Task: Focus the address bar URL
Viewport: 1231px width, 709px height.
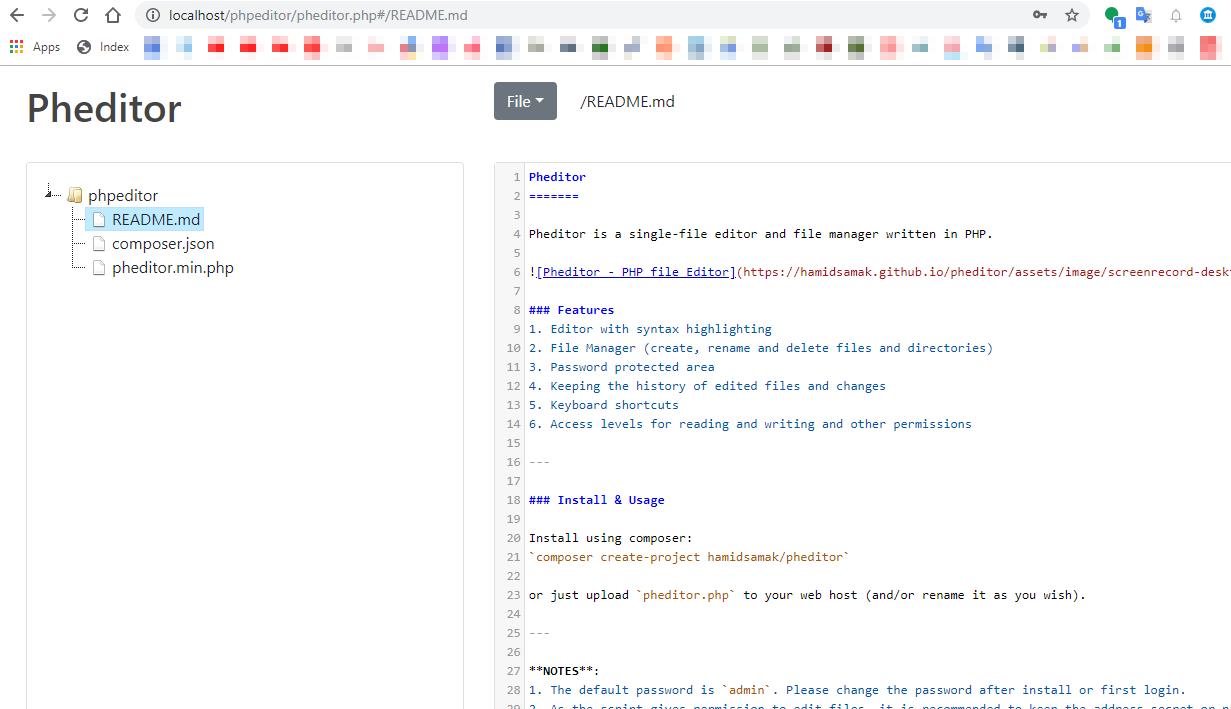Action: point(318,15)
